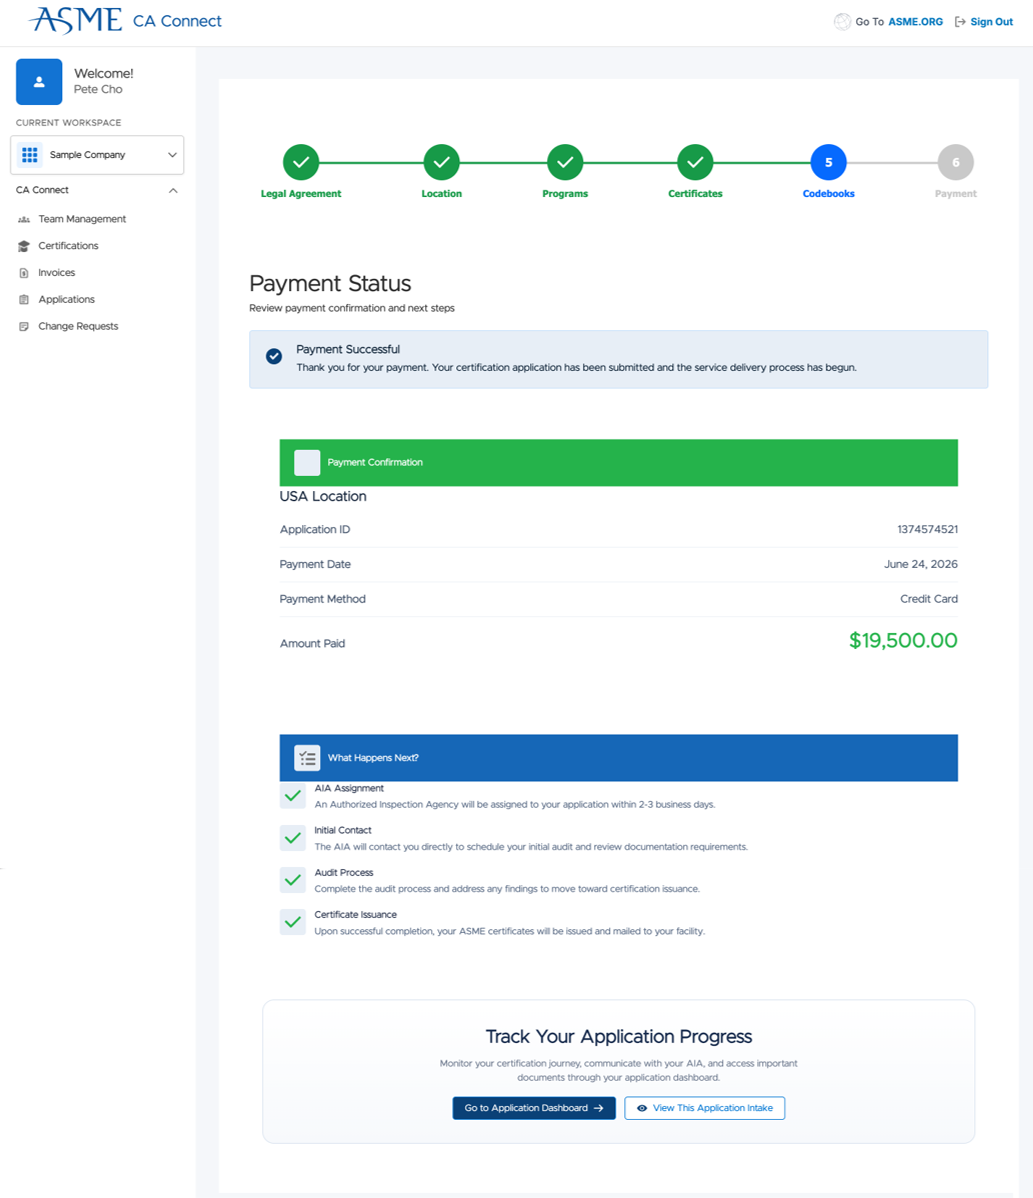
Task: Go to the Certificates step circle
Action: click(x=695, y=163)
